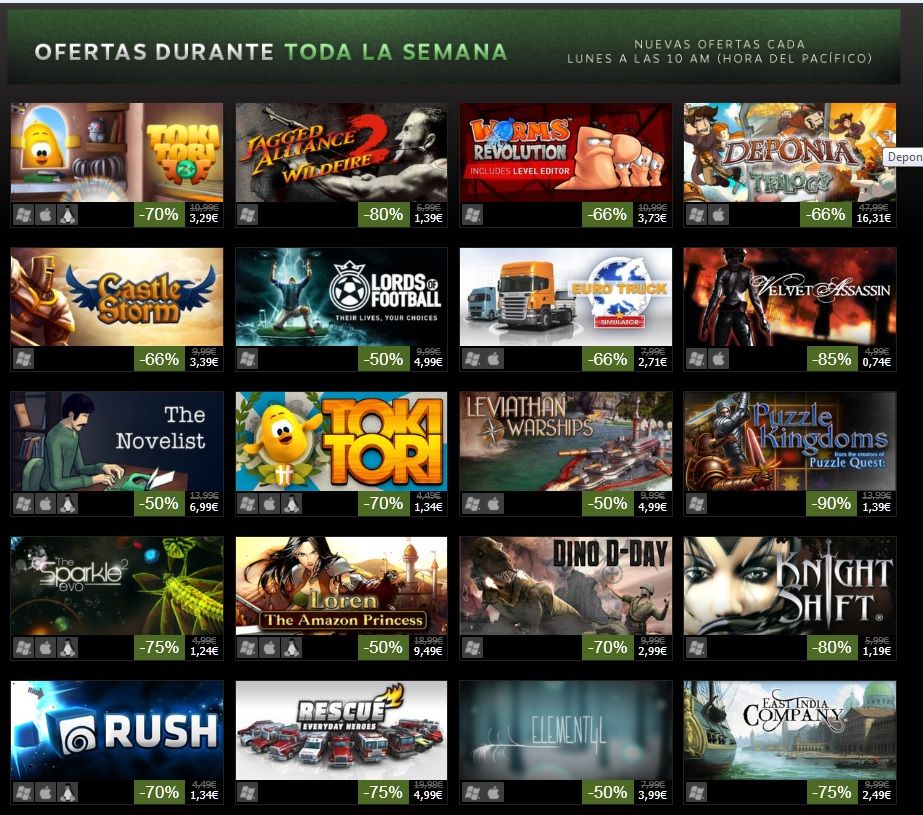Click the Linux icon under Toki Tori 2+
The width and height of the screenshot is (923, 815).
coord(68,215)
